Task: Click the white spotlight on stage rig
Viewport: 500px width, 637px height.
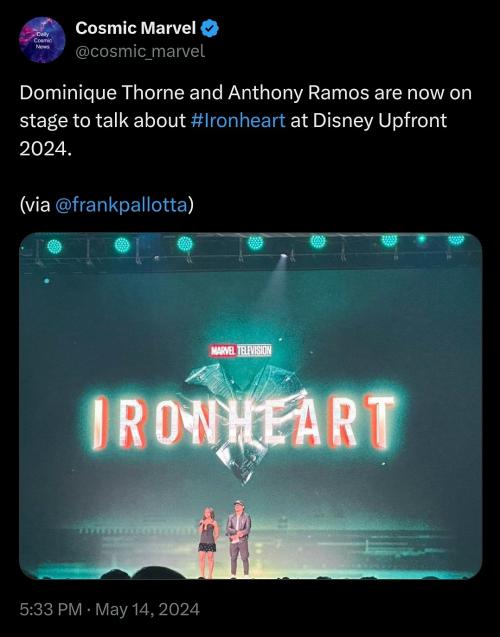Action: point(283,256)
